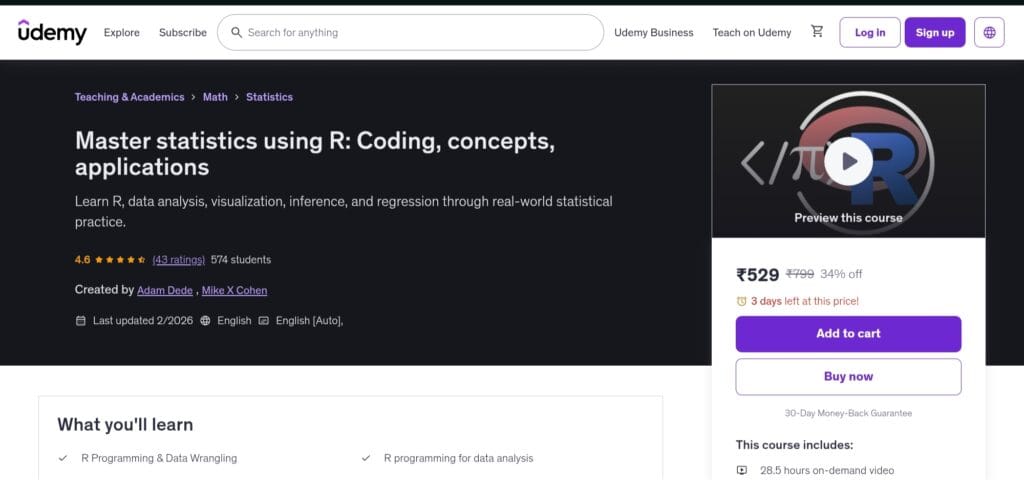
Task: Click checkmark beside R Programming & Data Wrangling
Action: 63,458
